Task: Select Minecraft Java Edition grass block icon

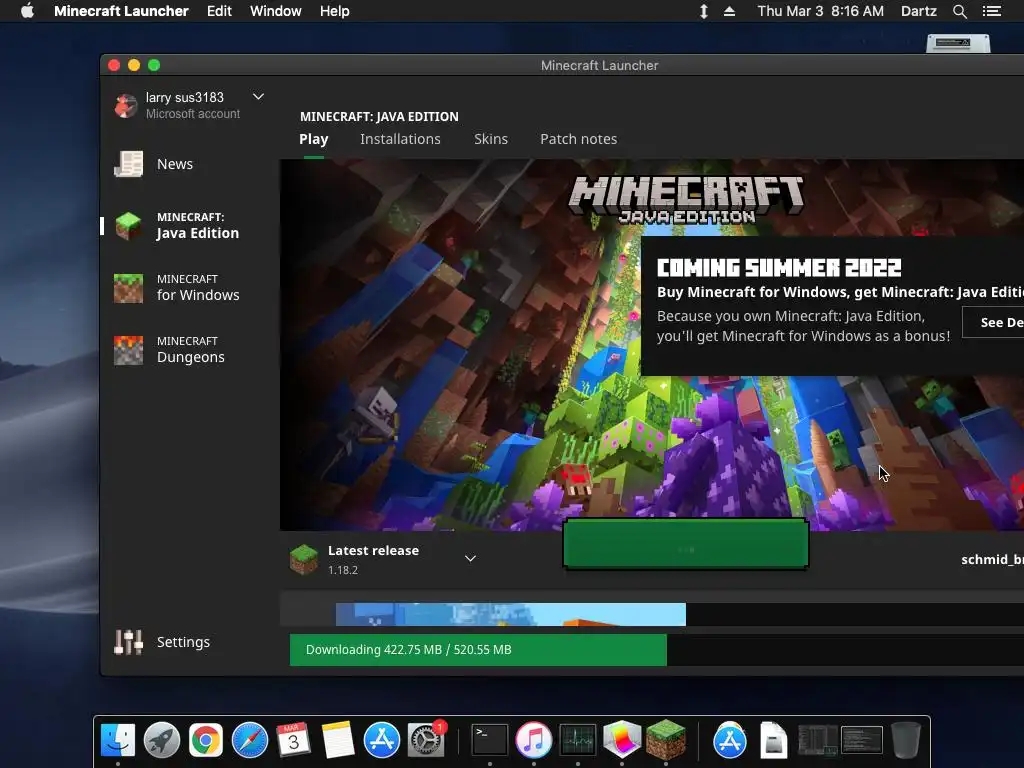Action: coord(129,226)
